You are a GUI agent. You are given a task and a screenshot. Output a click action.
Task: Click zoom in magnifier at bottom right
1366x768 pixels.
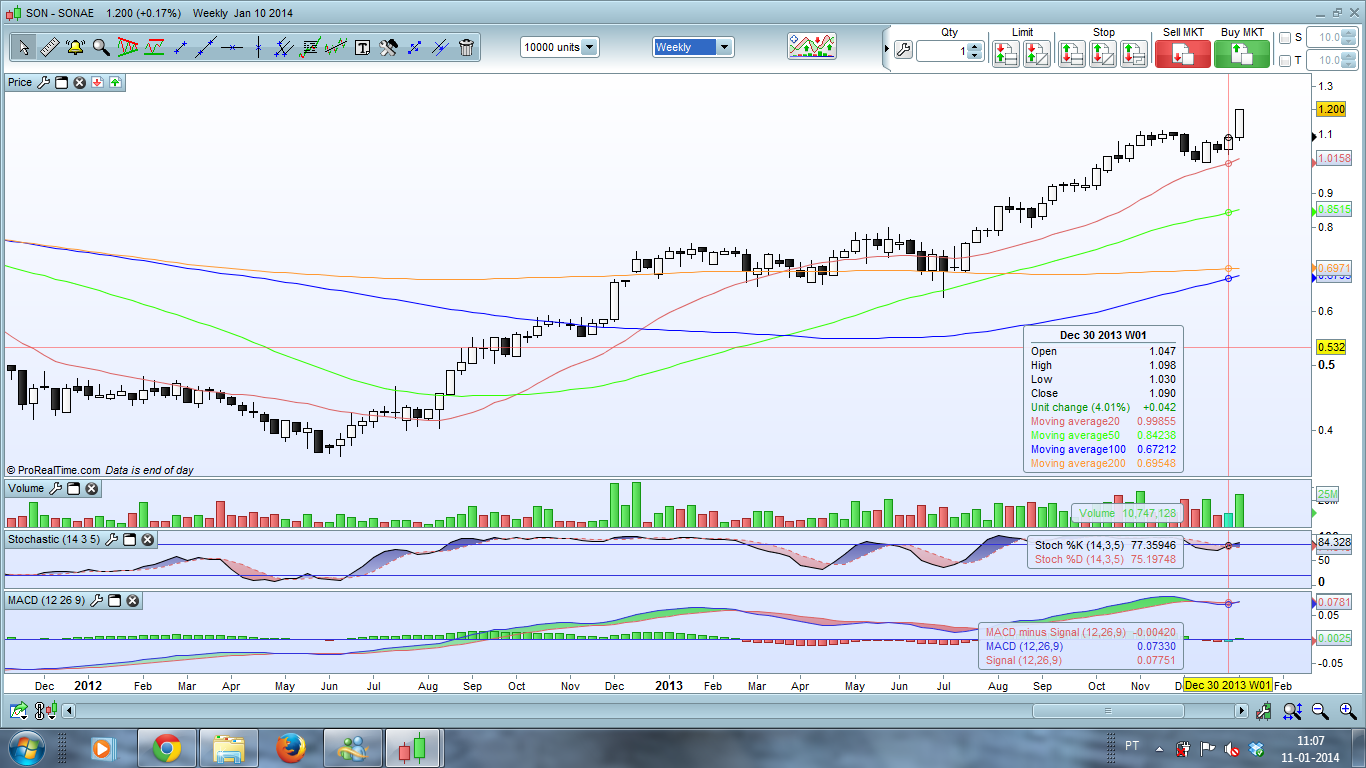(1346, 711)
